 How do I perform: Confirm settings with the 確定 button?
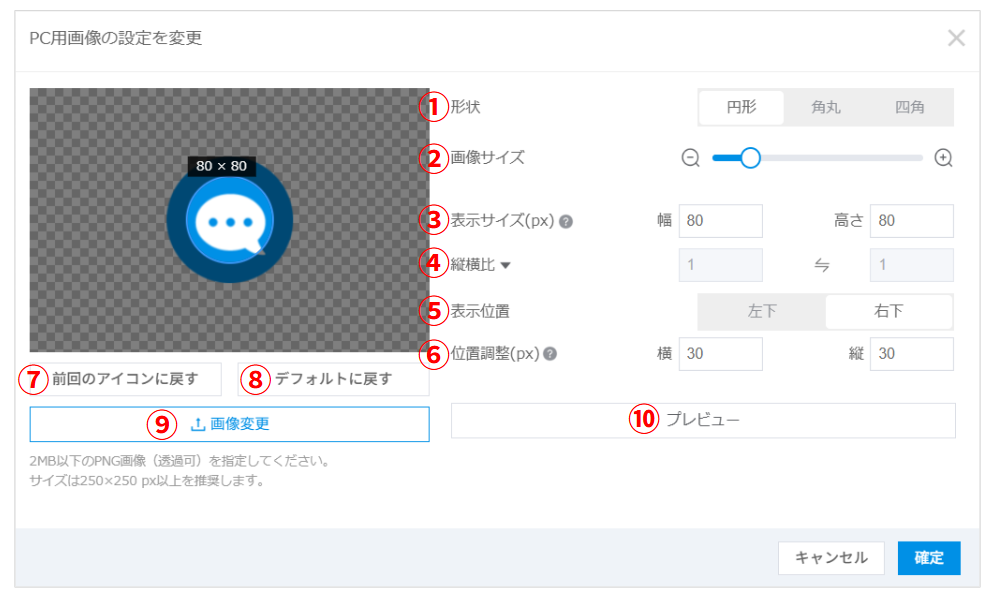point(929,558)
